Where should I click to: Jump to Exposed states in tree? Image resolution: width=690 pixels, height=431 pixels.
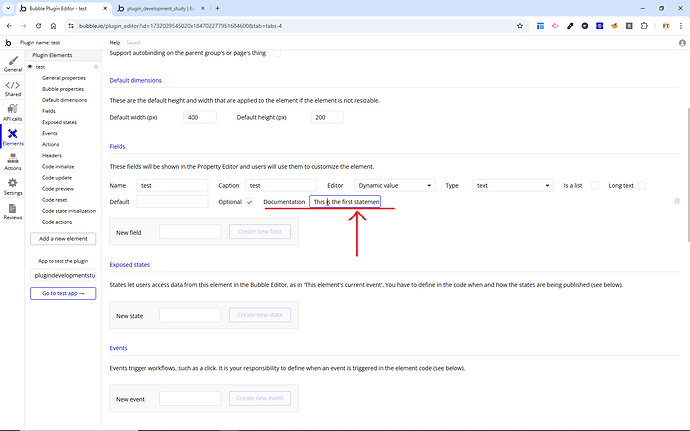(59, 122)
